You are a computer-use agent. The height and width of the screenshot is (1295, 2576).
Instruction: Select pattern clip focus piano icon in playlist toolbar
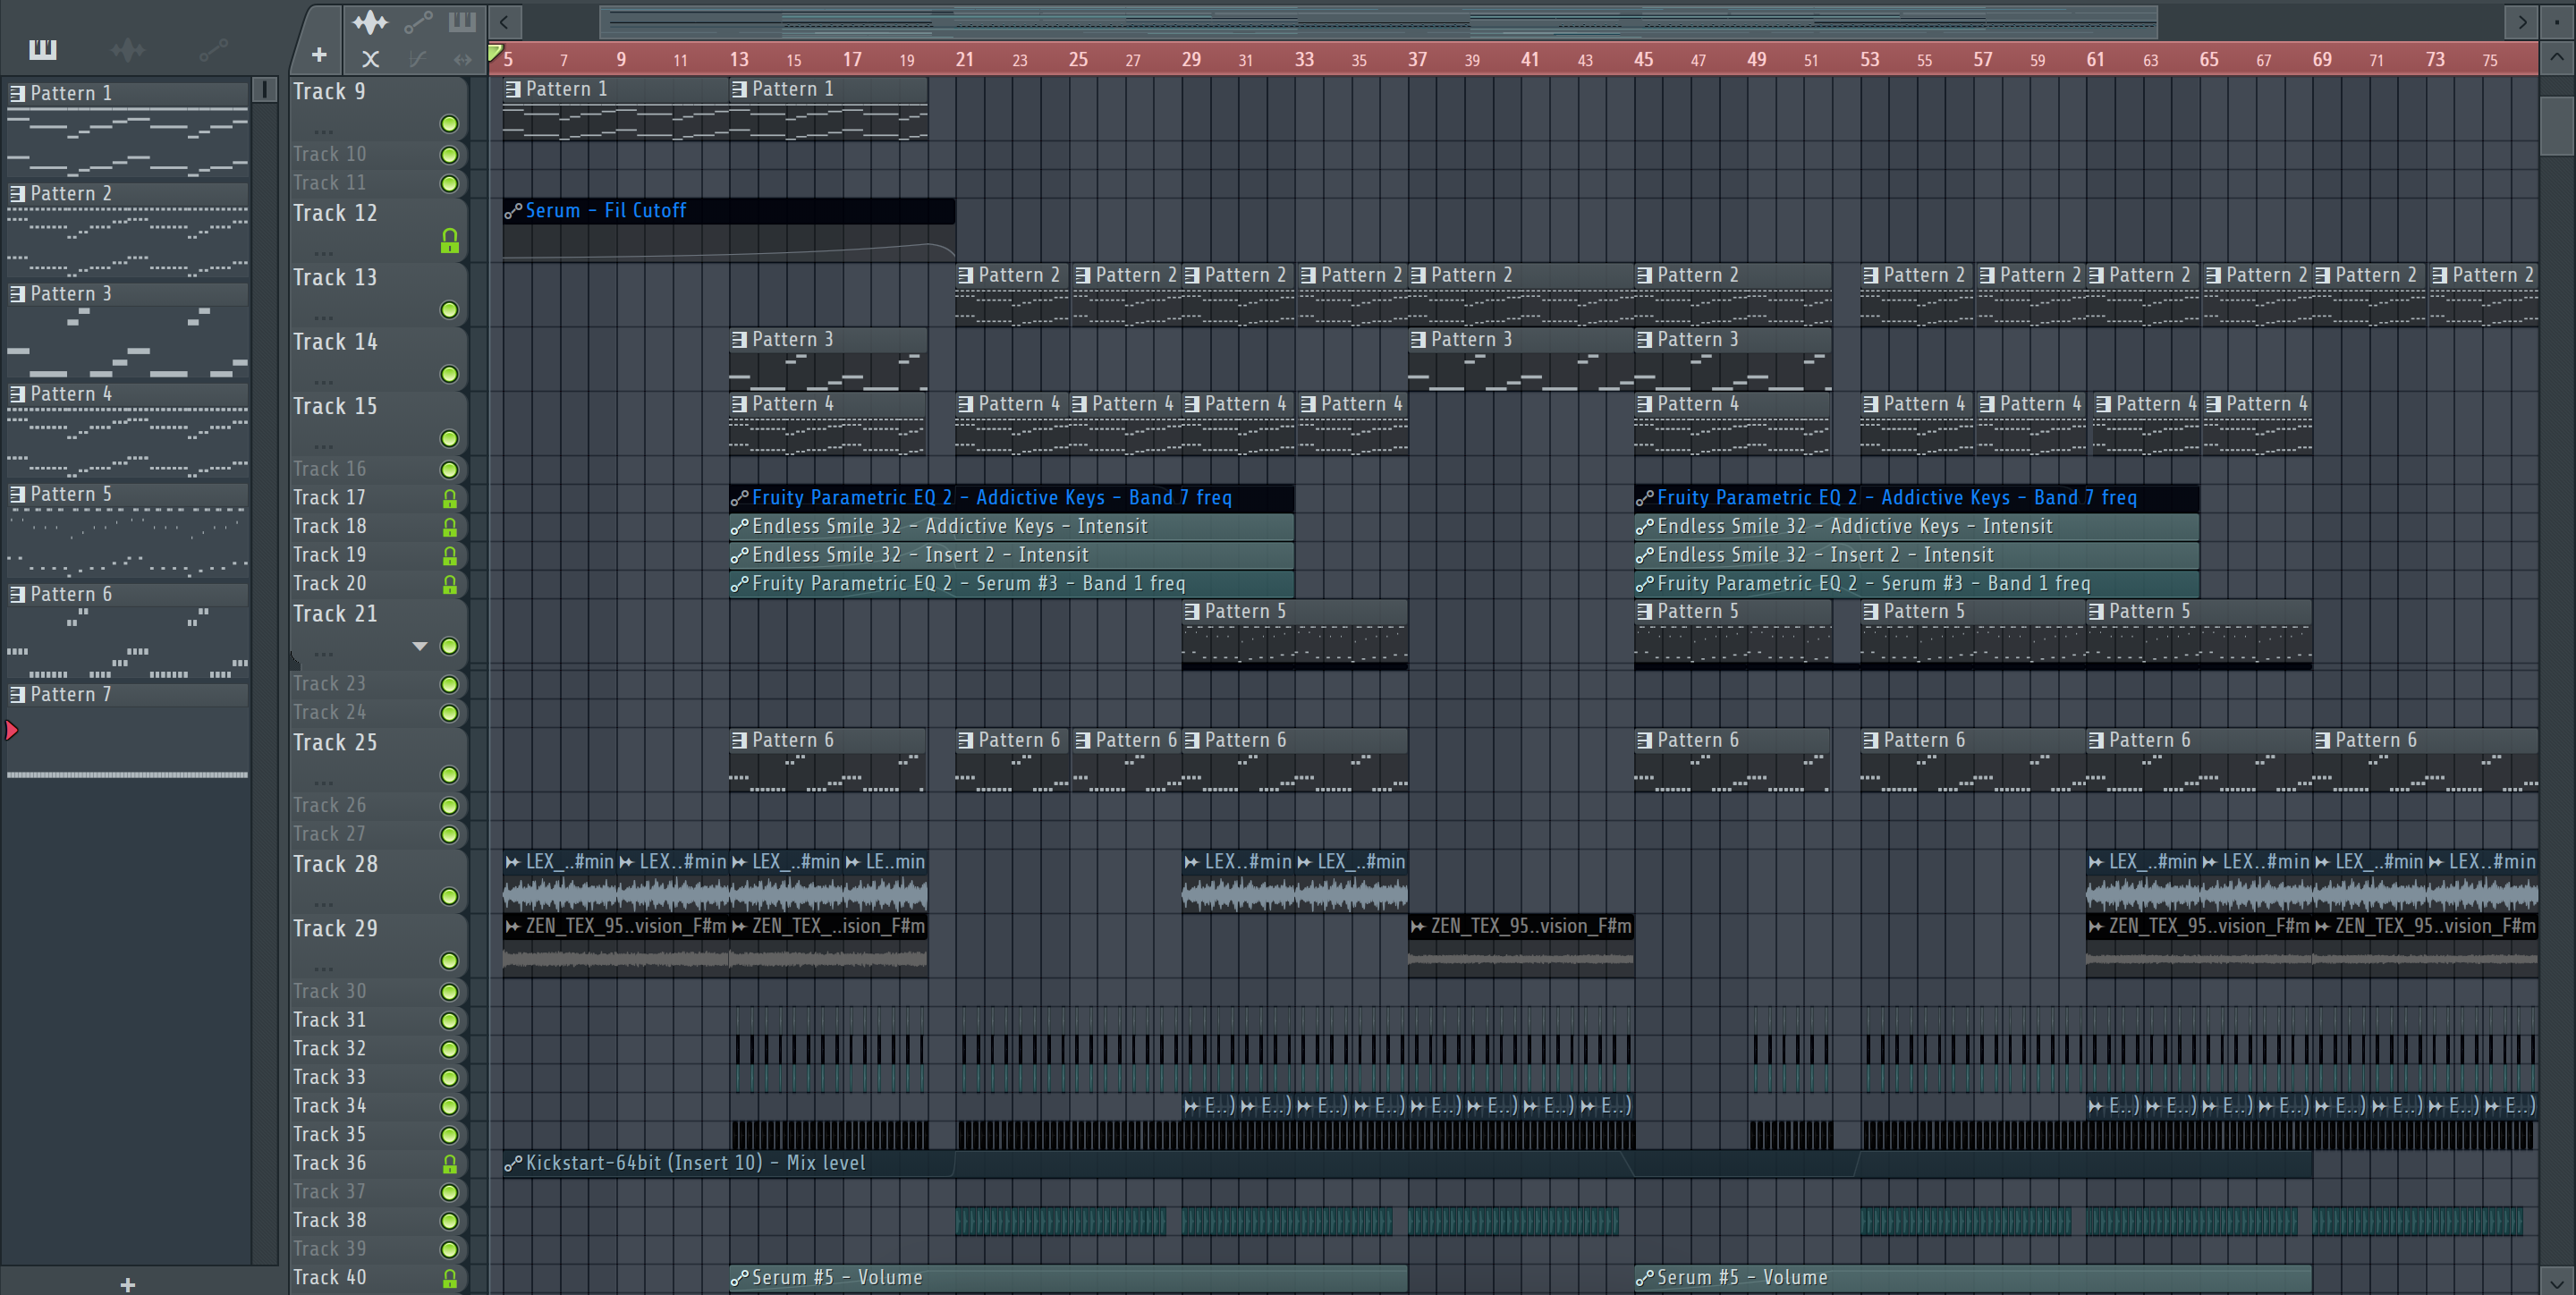(462, 21)
